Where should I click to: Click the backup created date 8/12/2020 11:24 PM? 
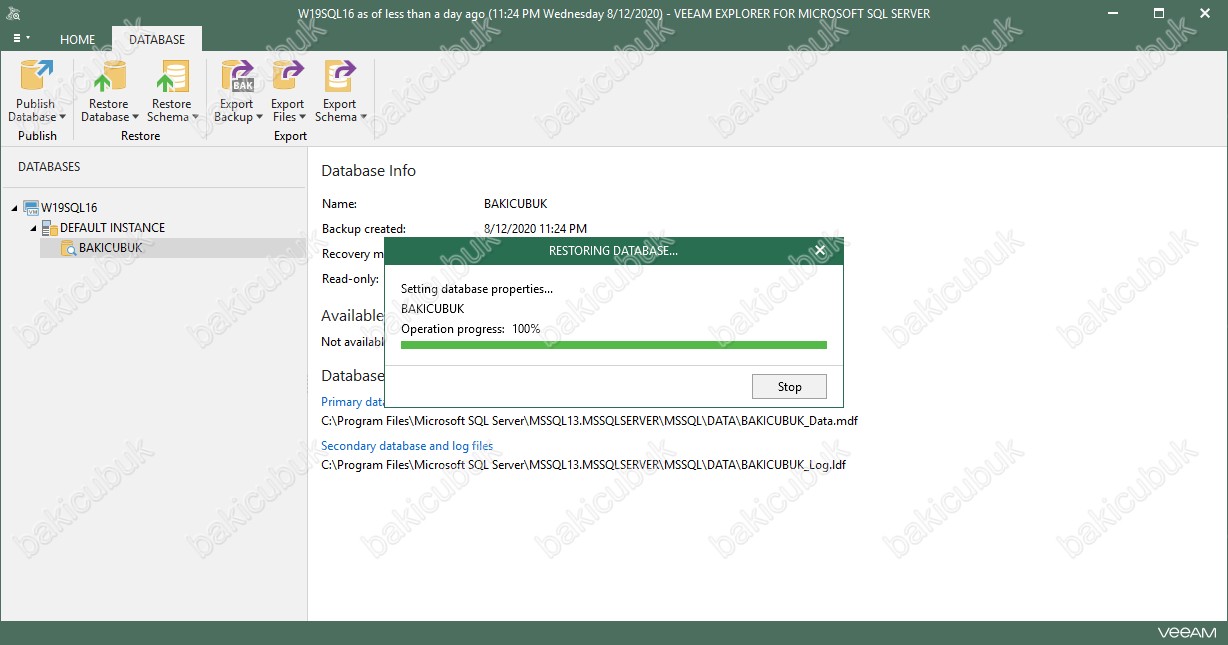point(535,229)
